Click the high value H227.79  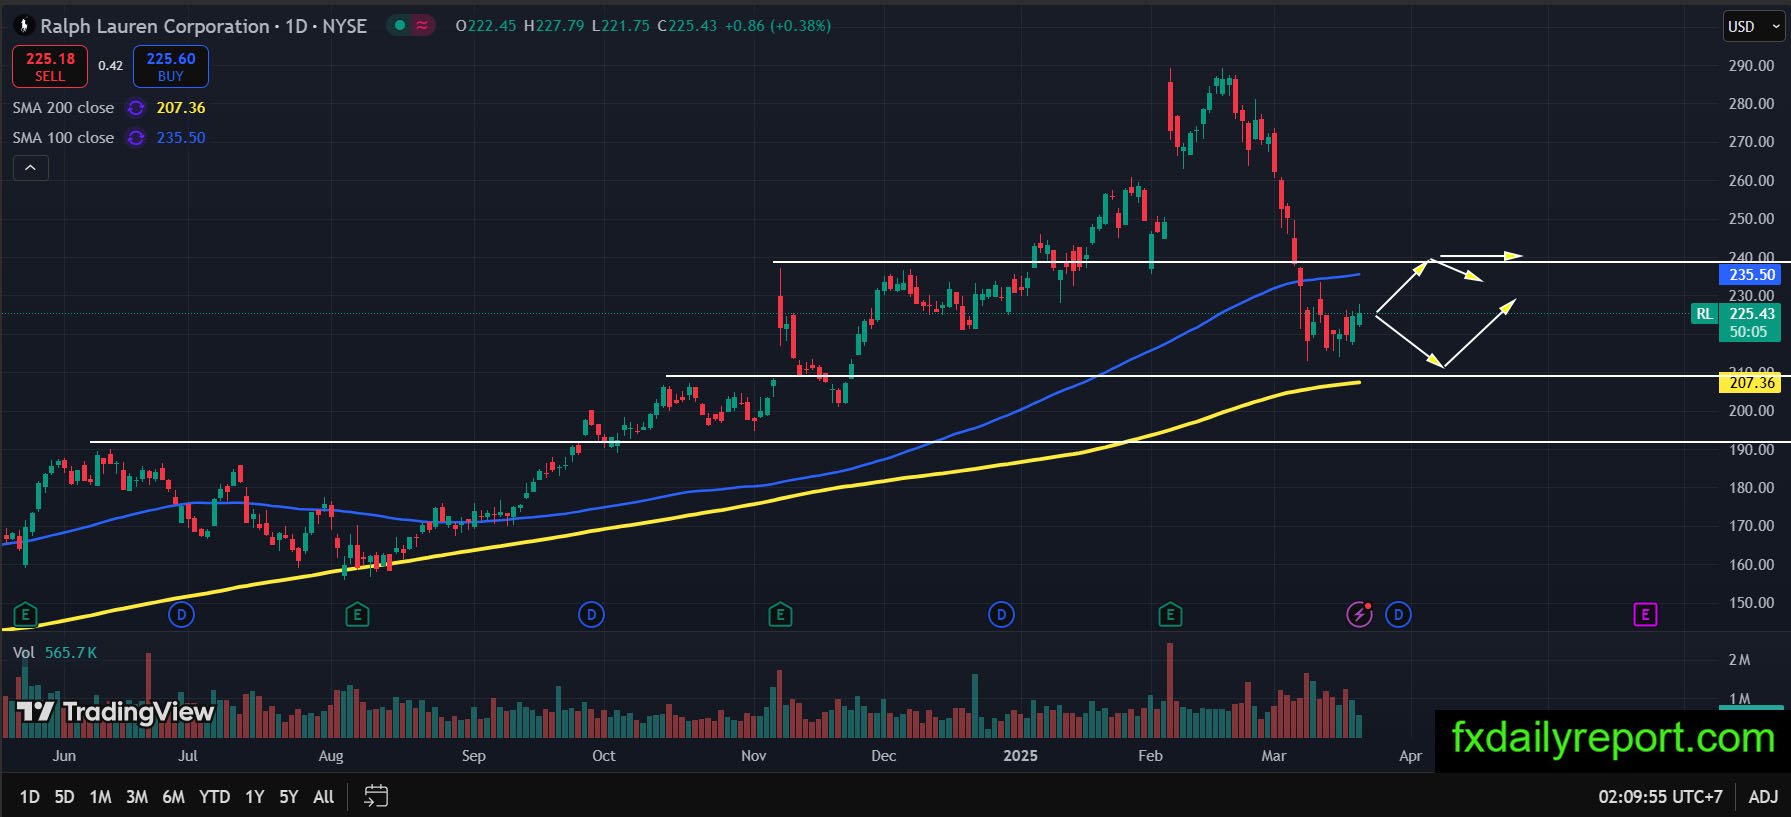click(x=554, y=26)
